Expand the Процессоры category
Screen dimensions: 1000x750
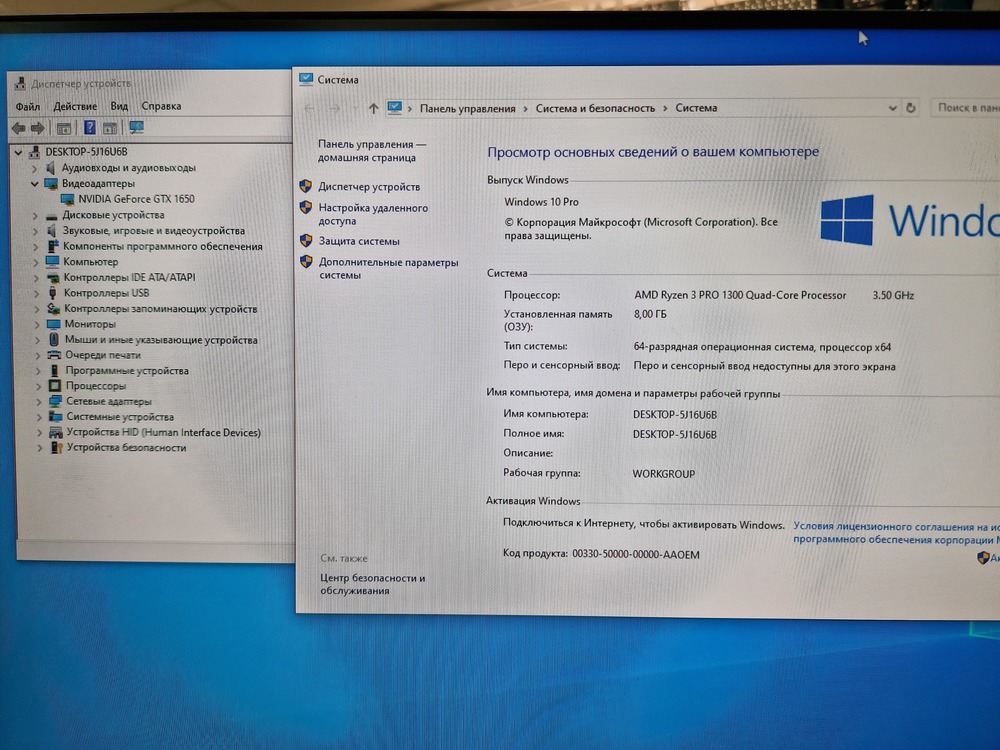(x=38, y=386)
